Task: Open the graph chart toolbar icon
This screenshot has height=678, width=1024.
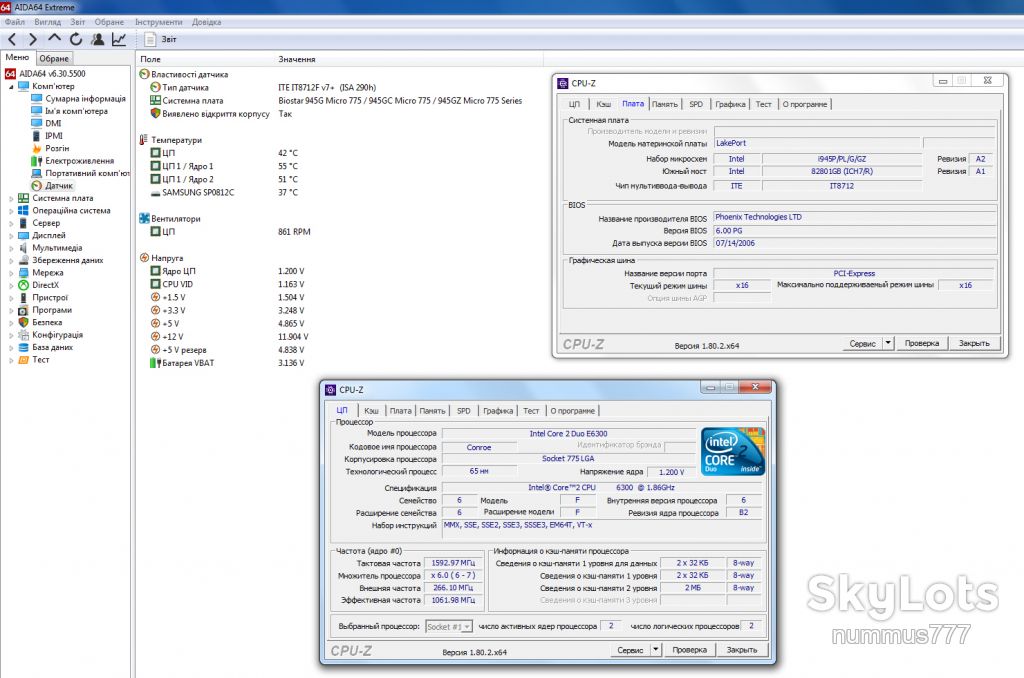Action: click(119, 39)
